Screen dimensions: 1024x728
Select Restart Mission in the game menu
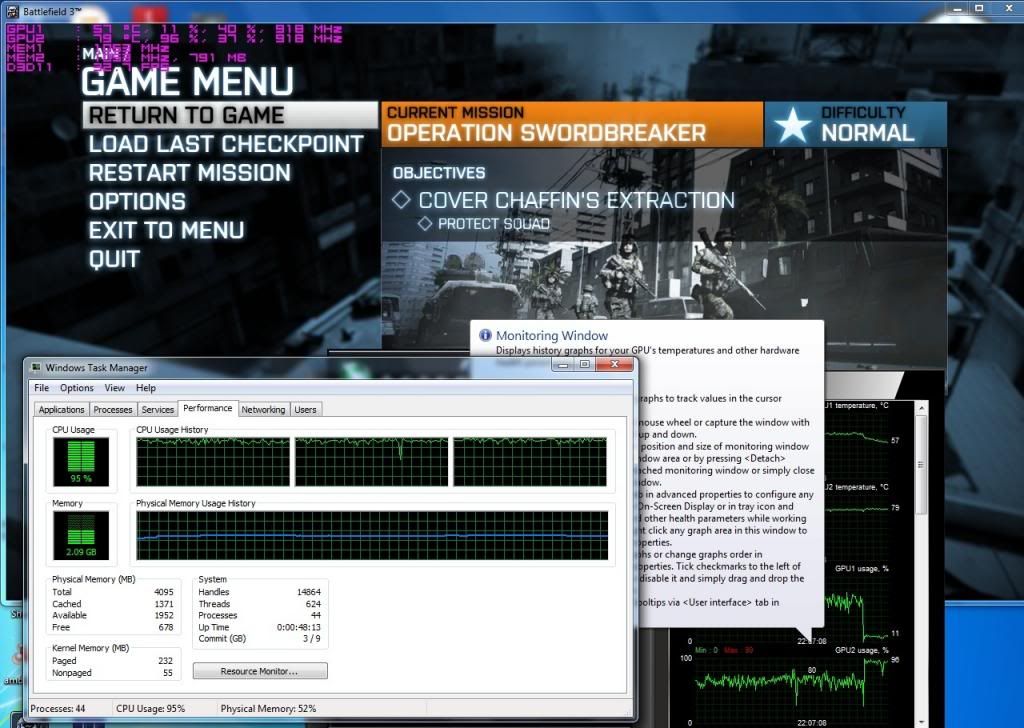(x=189, y=172)
